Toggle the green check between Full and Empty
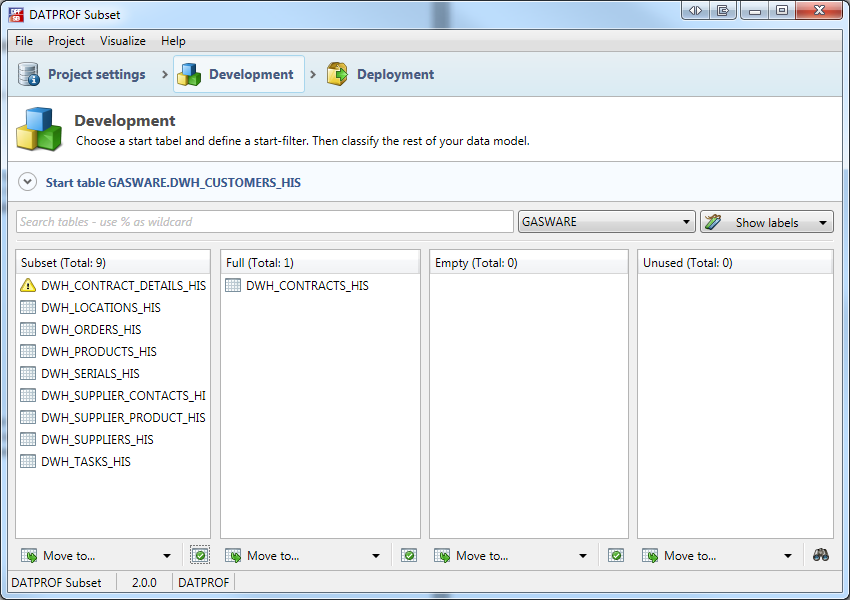850x600 pixels. (x=409, y=556)
